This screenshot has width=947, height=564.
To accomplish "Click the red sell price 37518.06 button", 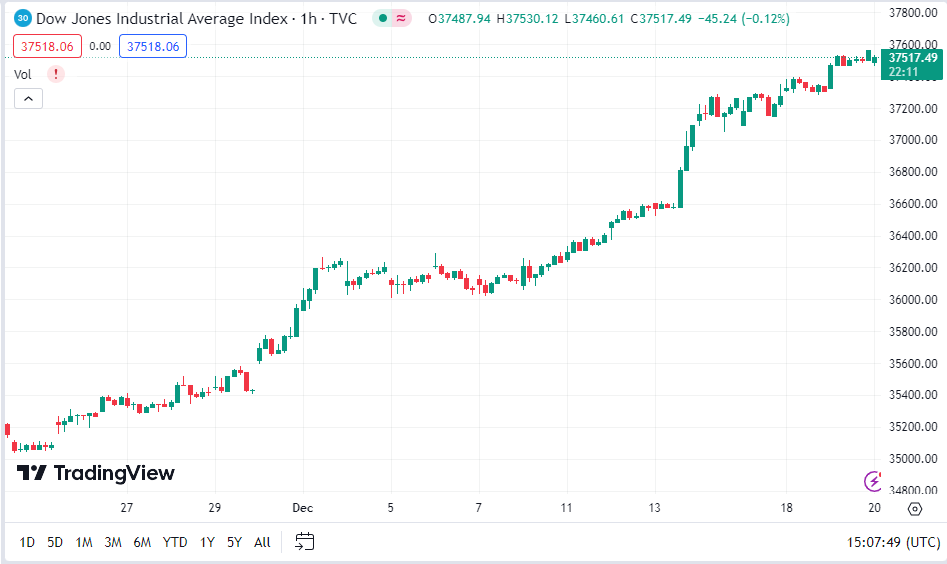I will click(47, 46).
